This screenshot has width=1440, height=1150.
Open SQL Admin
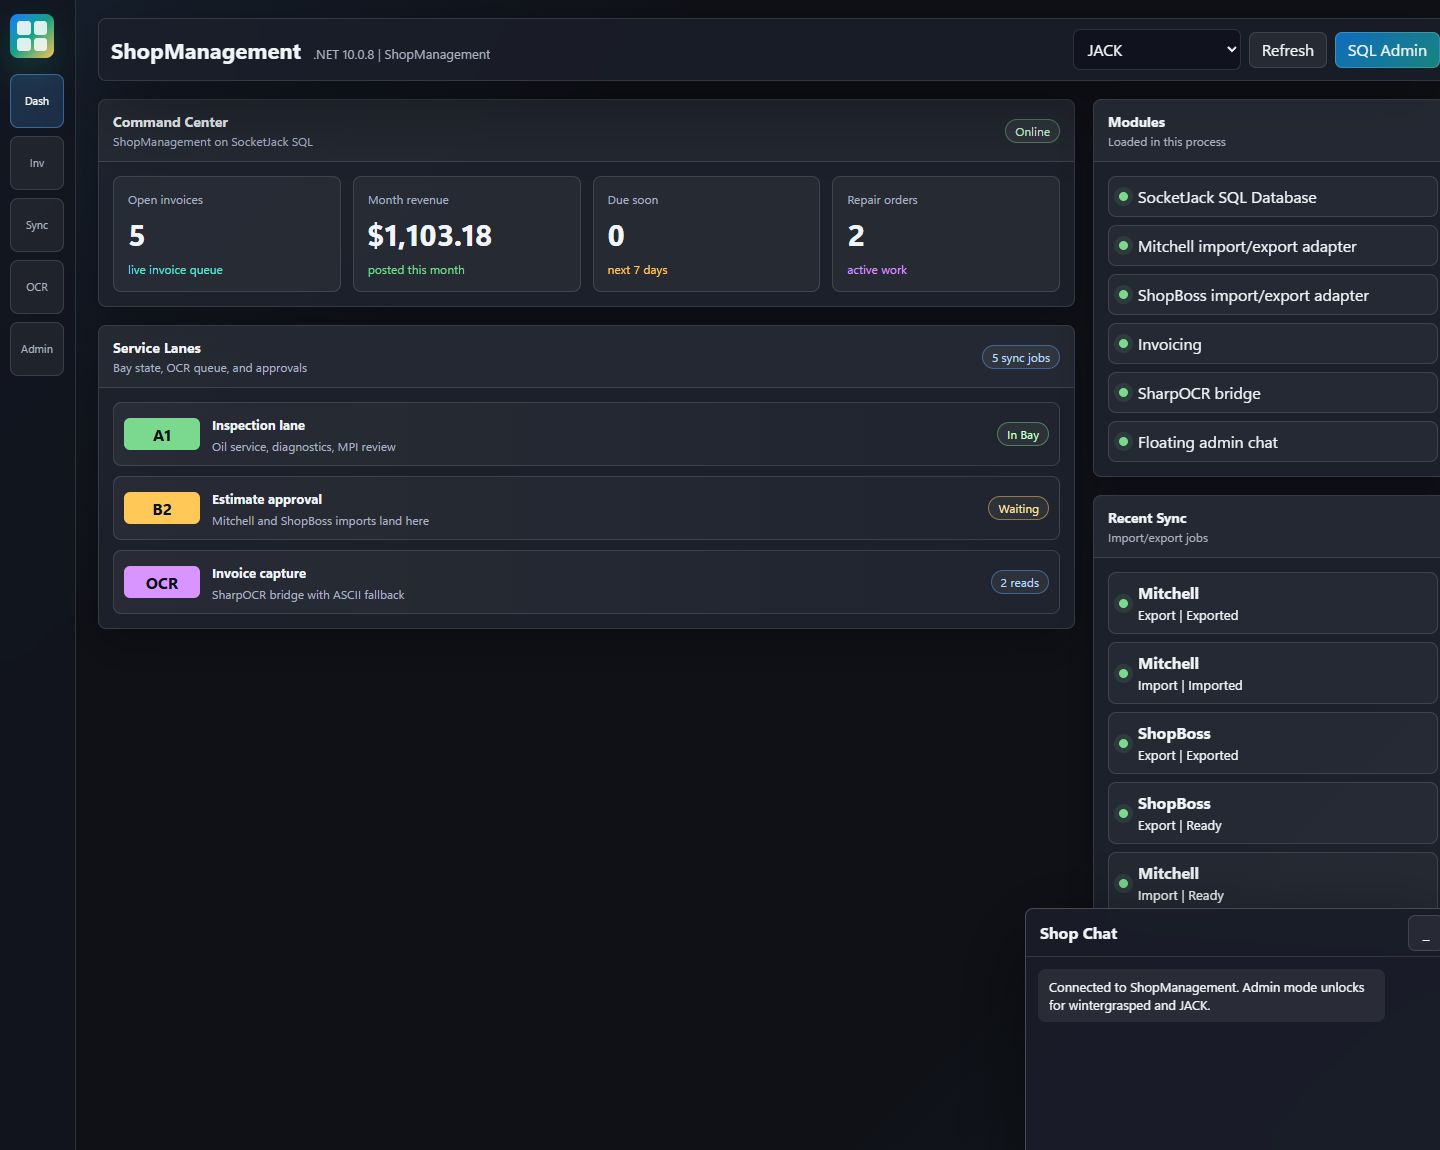coord(1387,50)
